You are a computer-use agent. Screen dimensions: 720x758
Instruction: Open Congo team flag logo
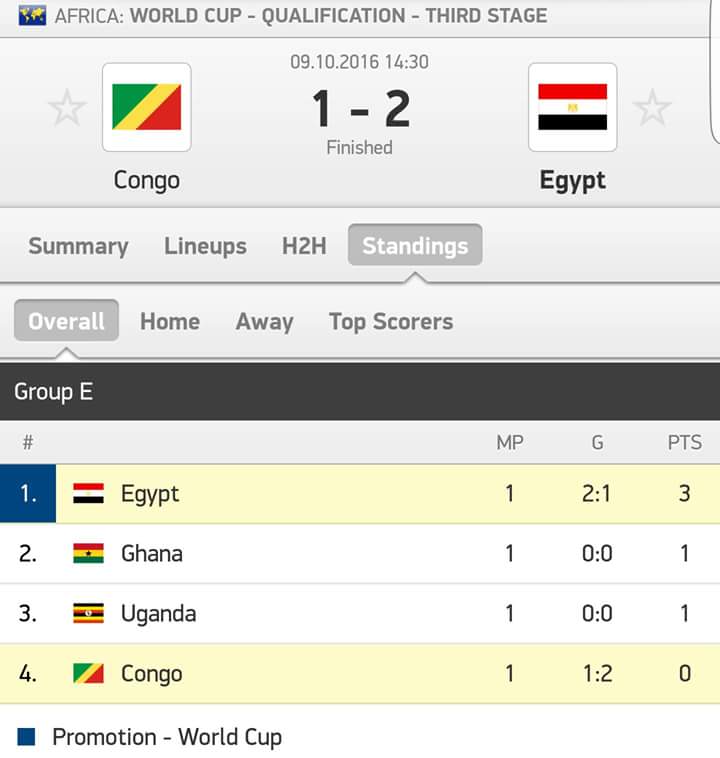(147, 107)
